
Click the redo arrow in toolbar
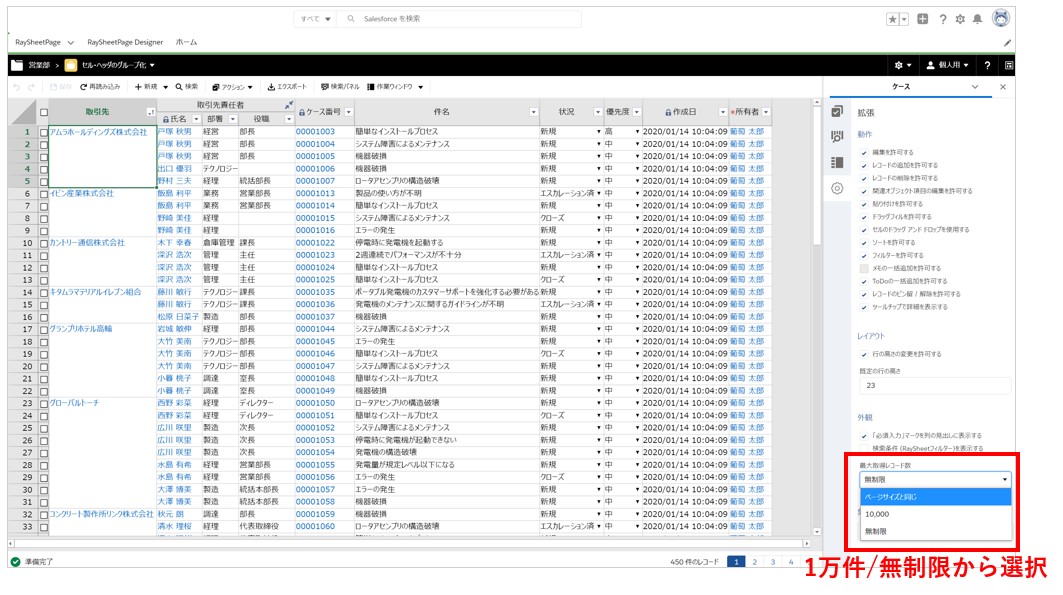pos(31,87)
